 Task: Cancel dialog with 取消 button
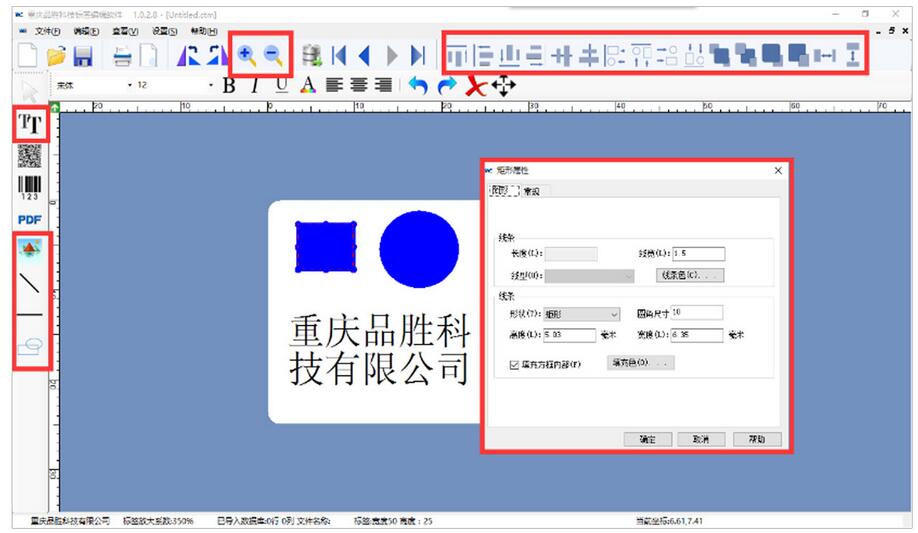click(x=701, y=439)
